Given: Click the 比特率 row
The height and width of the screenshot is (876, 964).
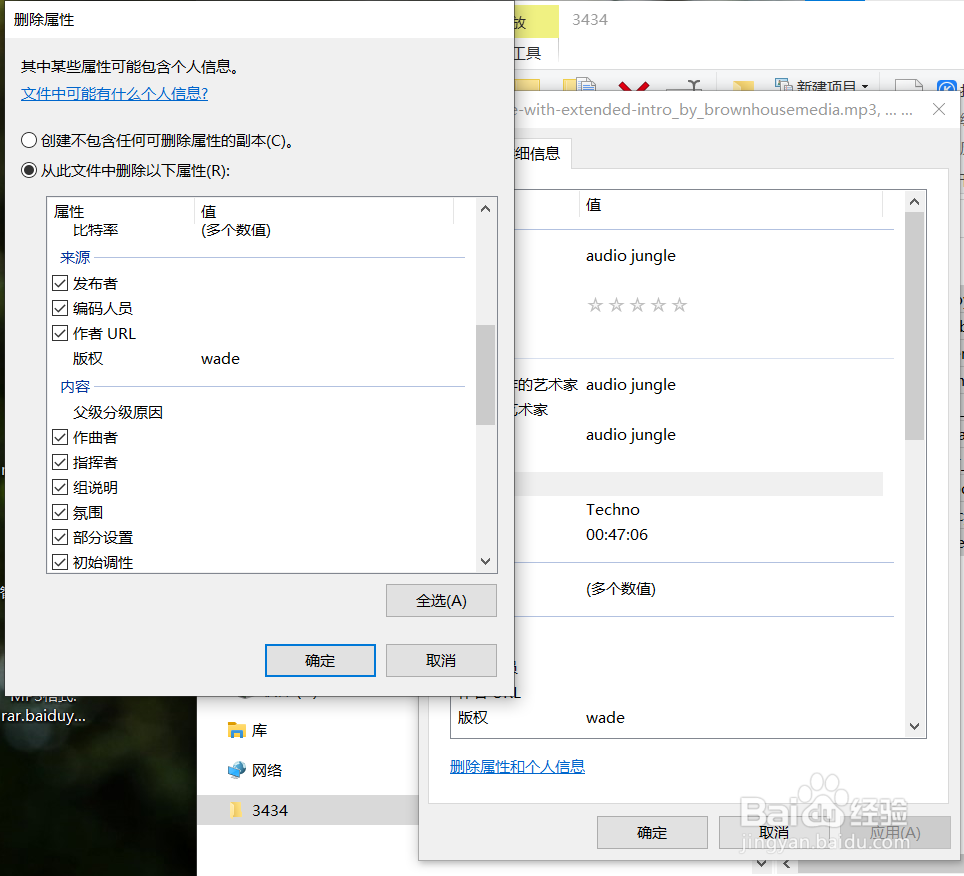Looking at the screenshot, I should coord(258,230).
